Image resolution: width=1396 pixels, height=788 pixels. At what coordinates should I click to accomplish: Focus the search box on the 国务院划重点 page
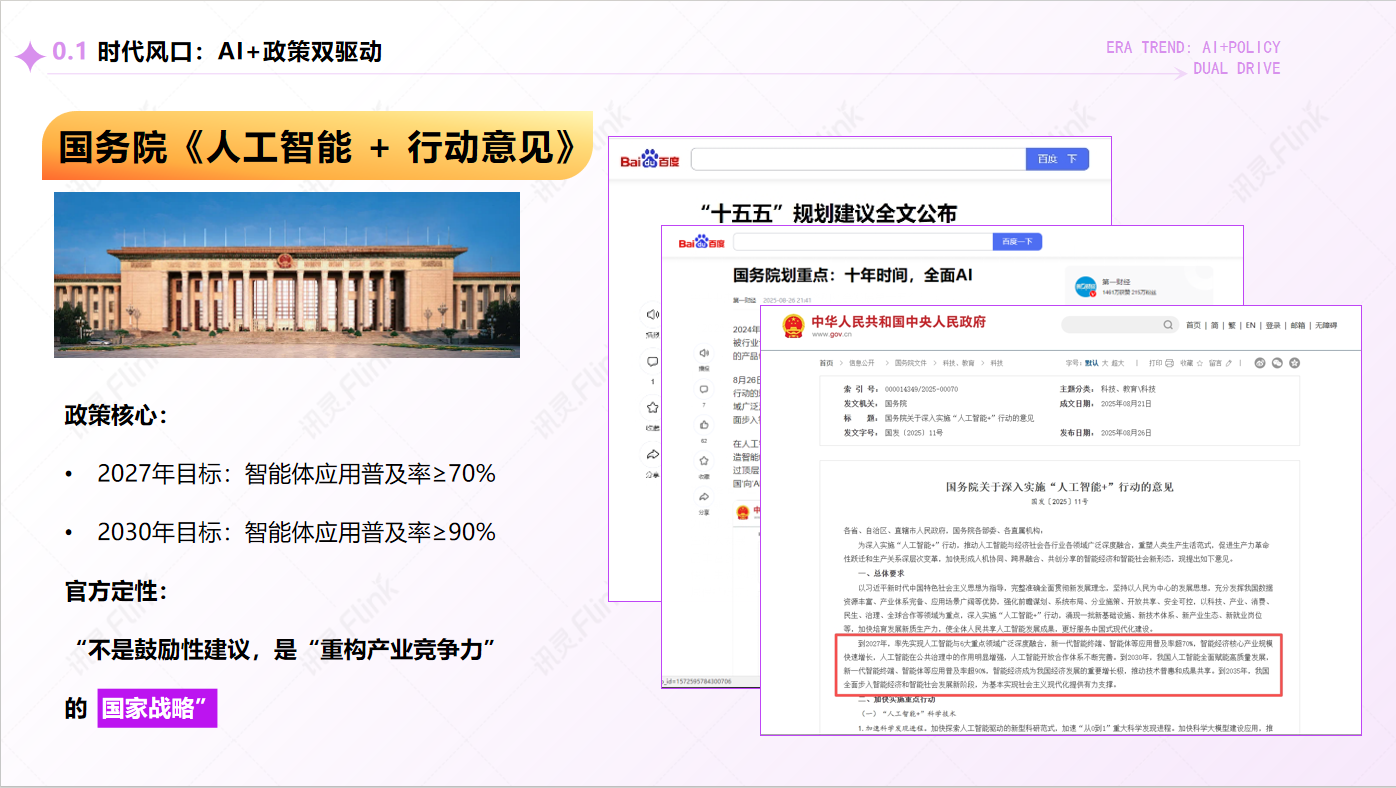click(862, 242)
